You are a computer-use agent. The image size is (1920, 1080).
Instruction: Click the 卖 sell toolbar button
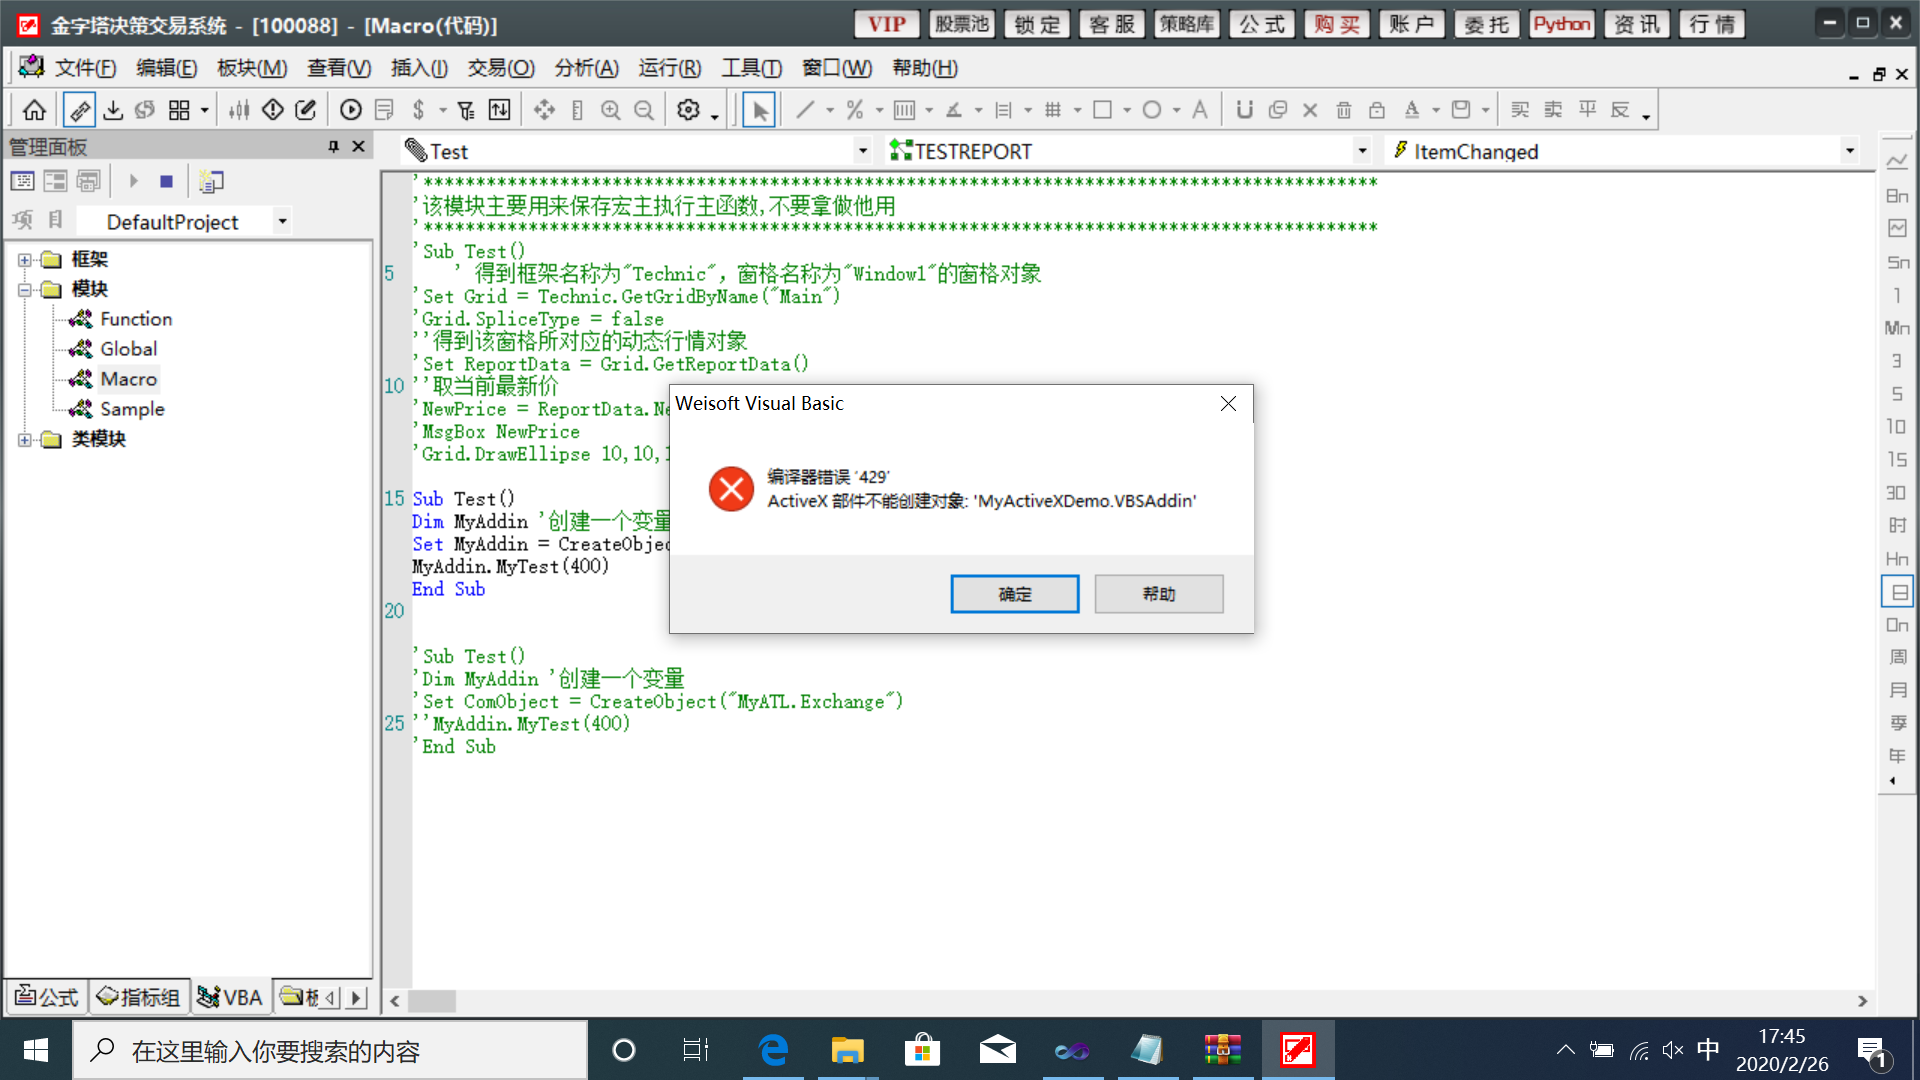pyautogui.click(x=1553, y=110)
